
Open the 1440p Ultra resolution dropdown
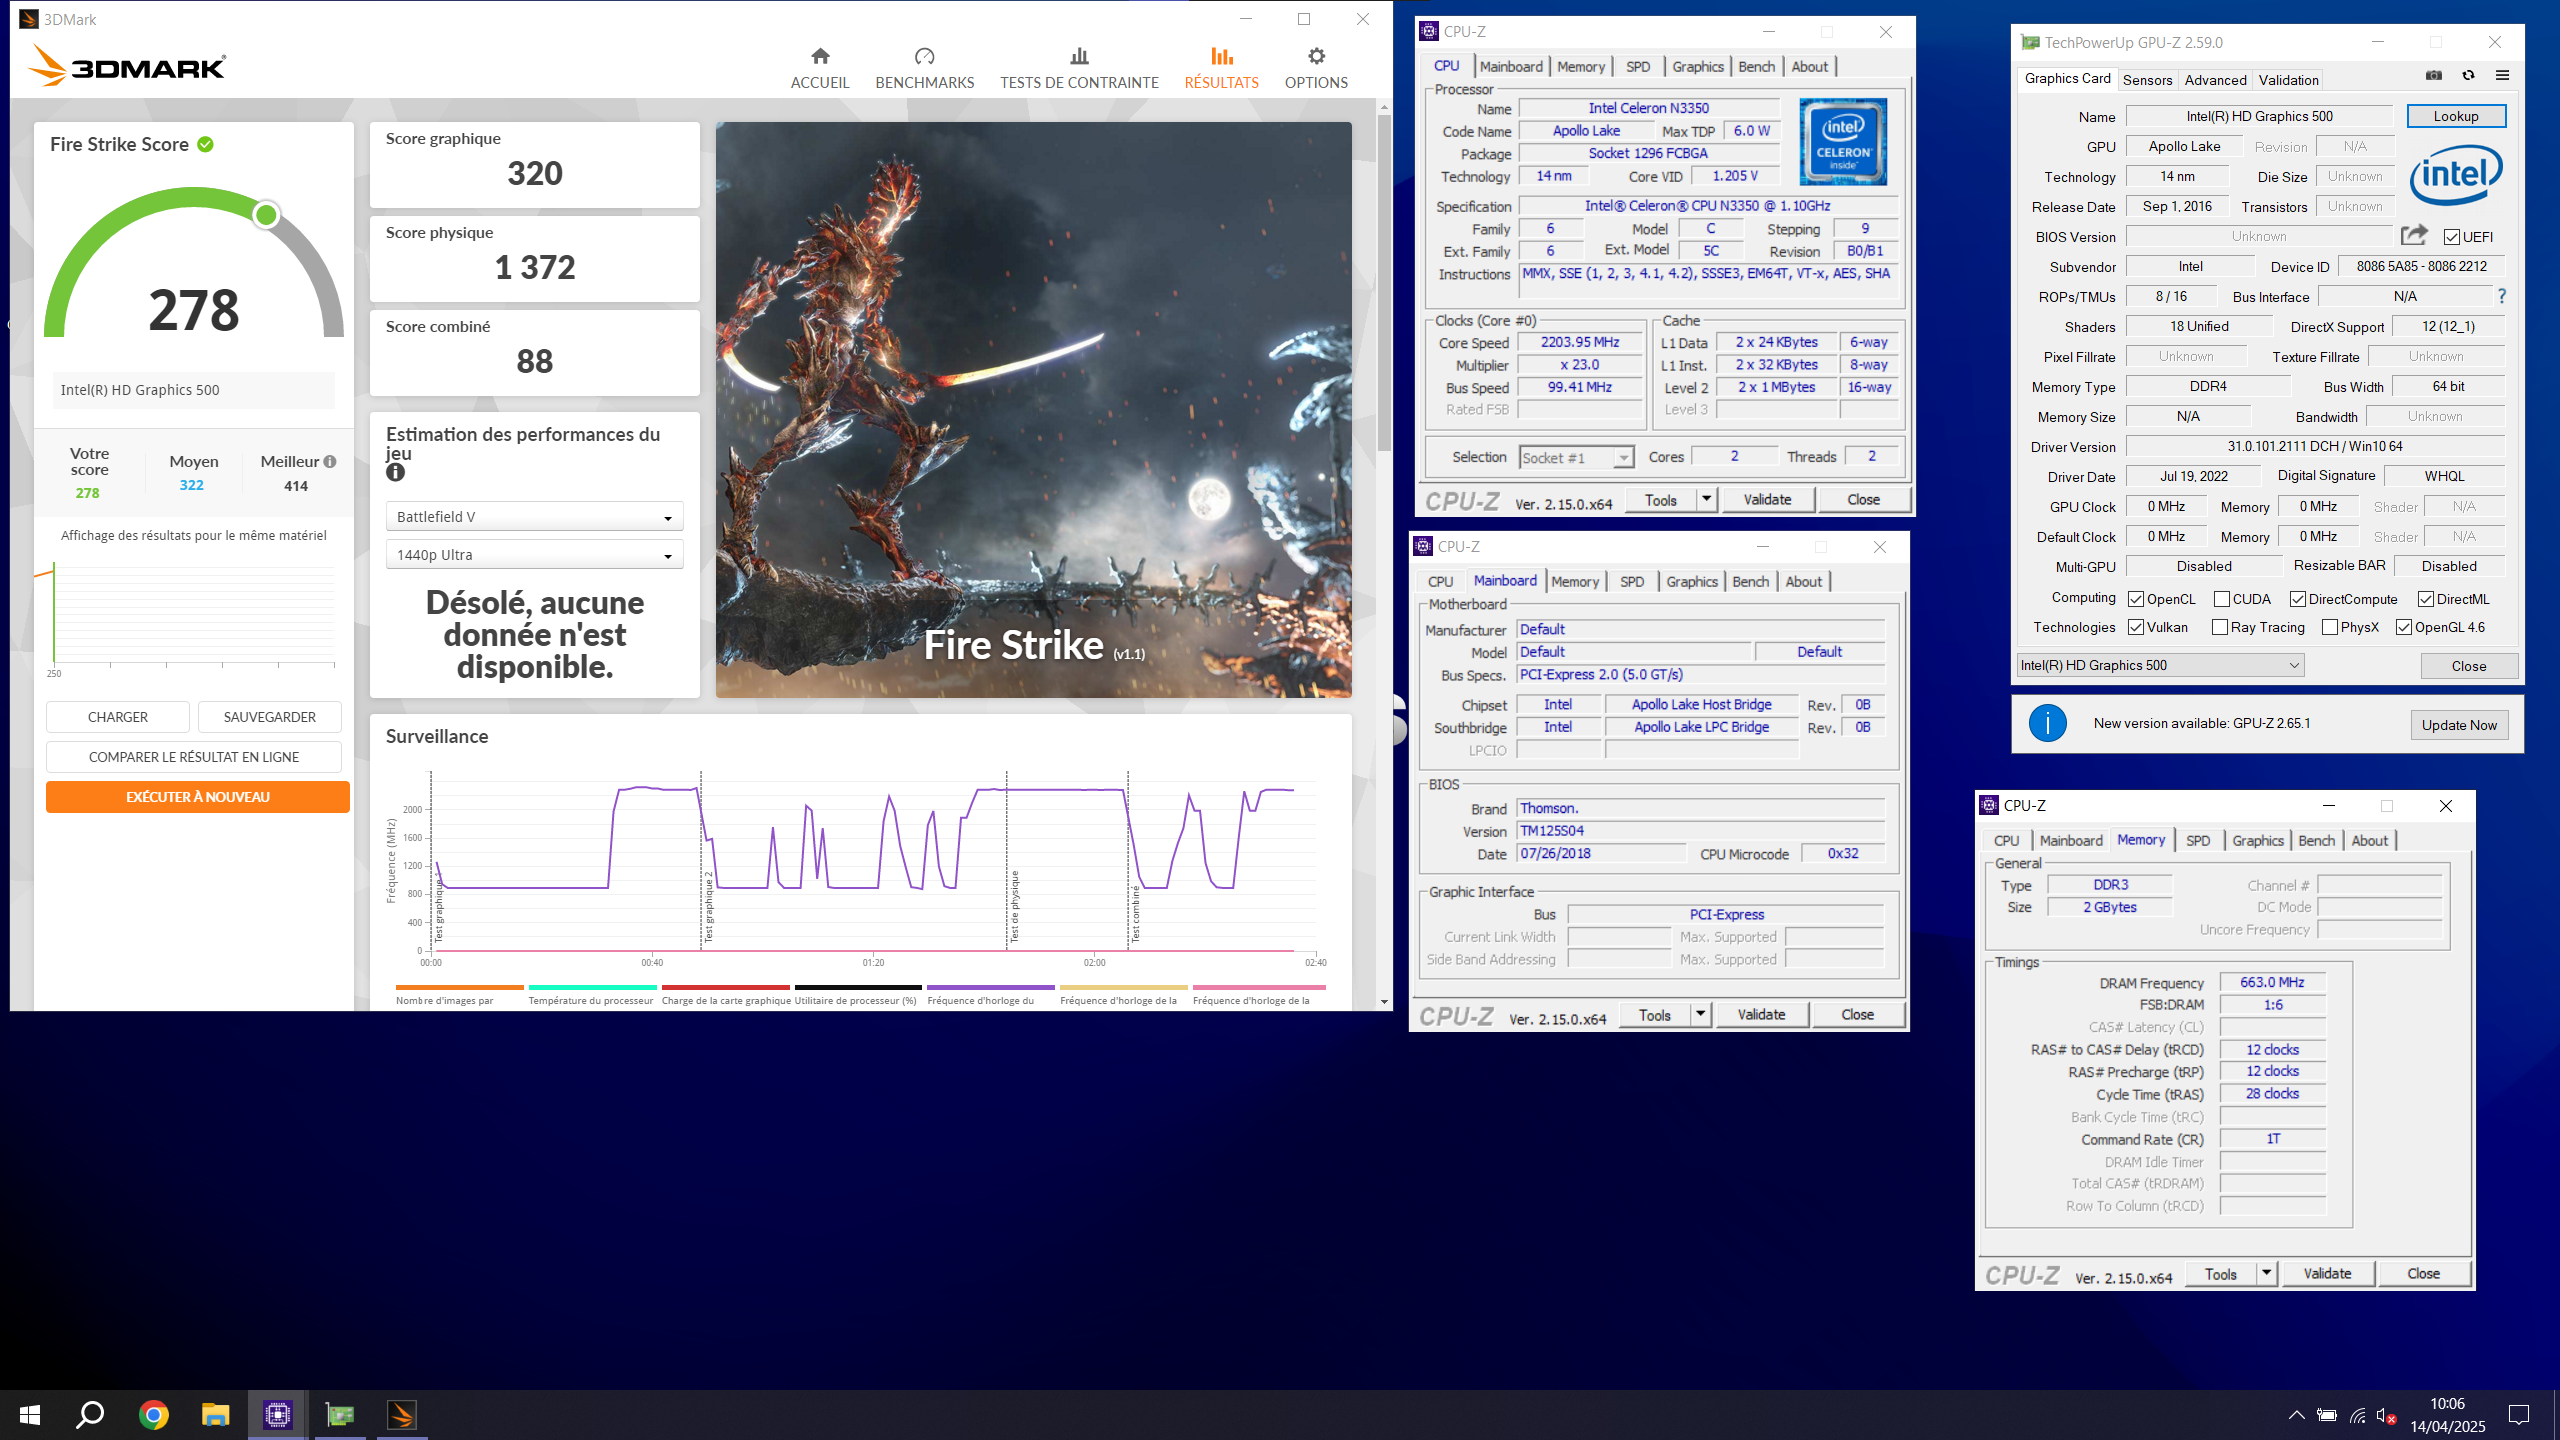tap(534, 554)
